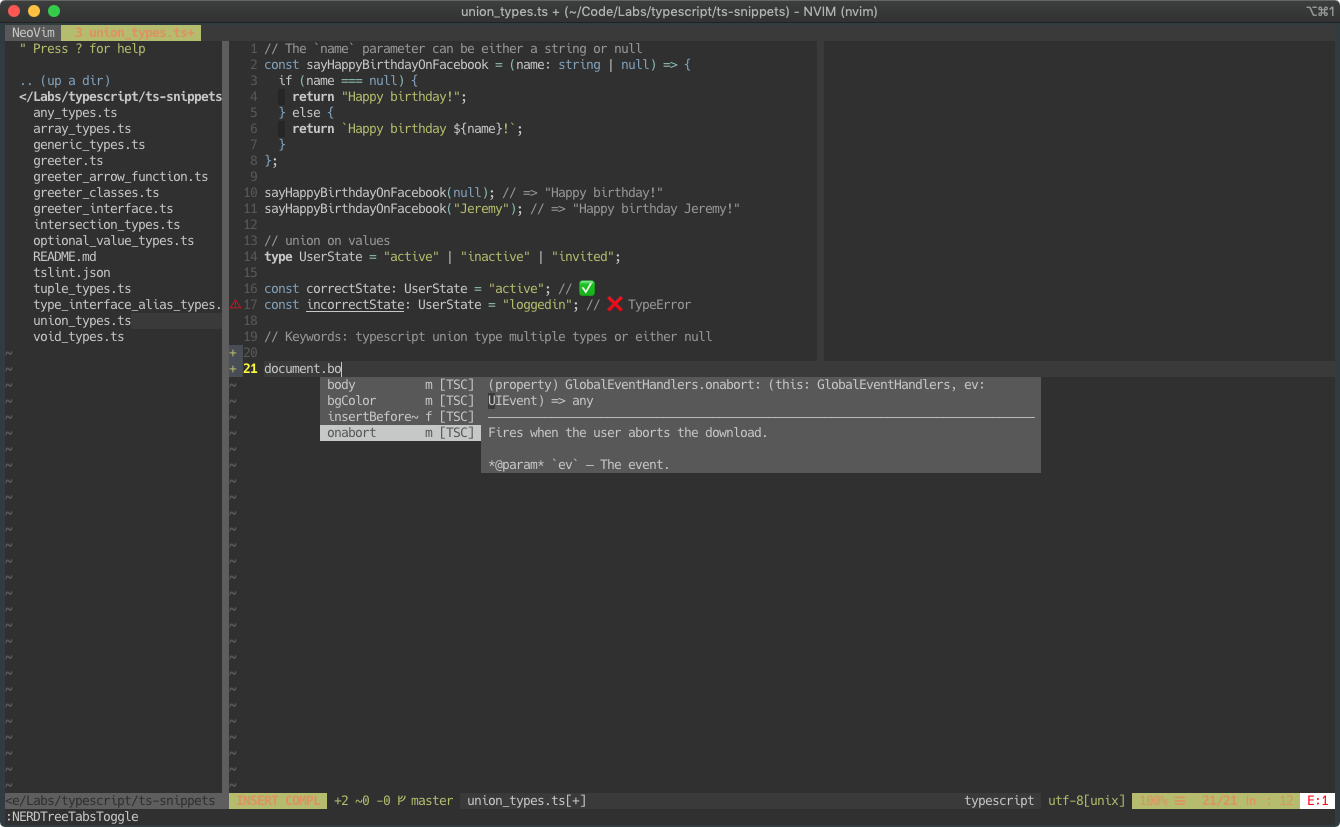Click the git added sign at line 21
Screen dimensions: 1340x827
[x=233, y=369]
